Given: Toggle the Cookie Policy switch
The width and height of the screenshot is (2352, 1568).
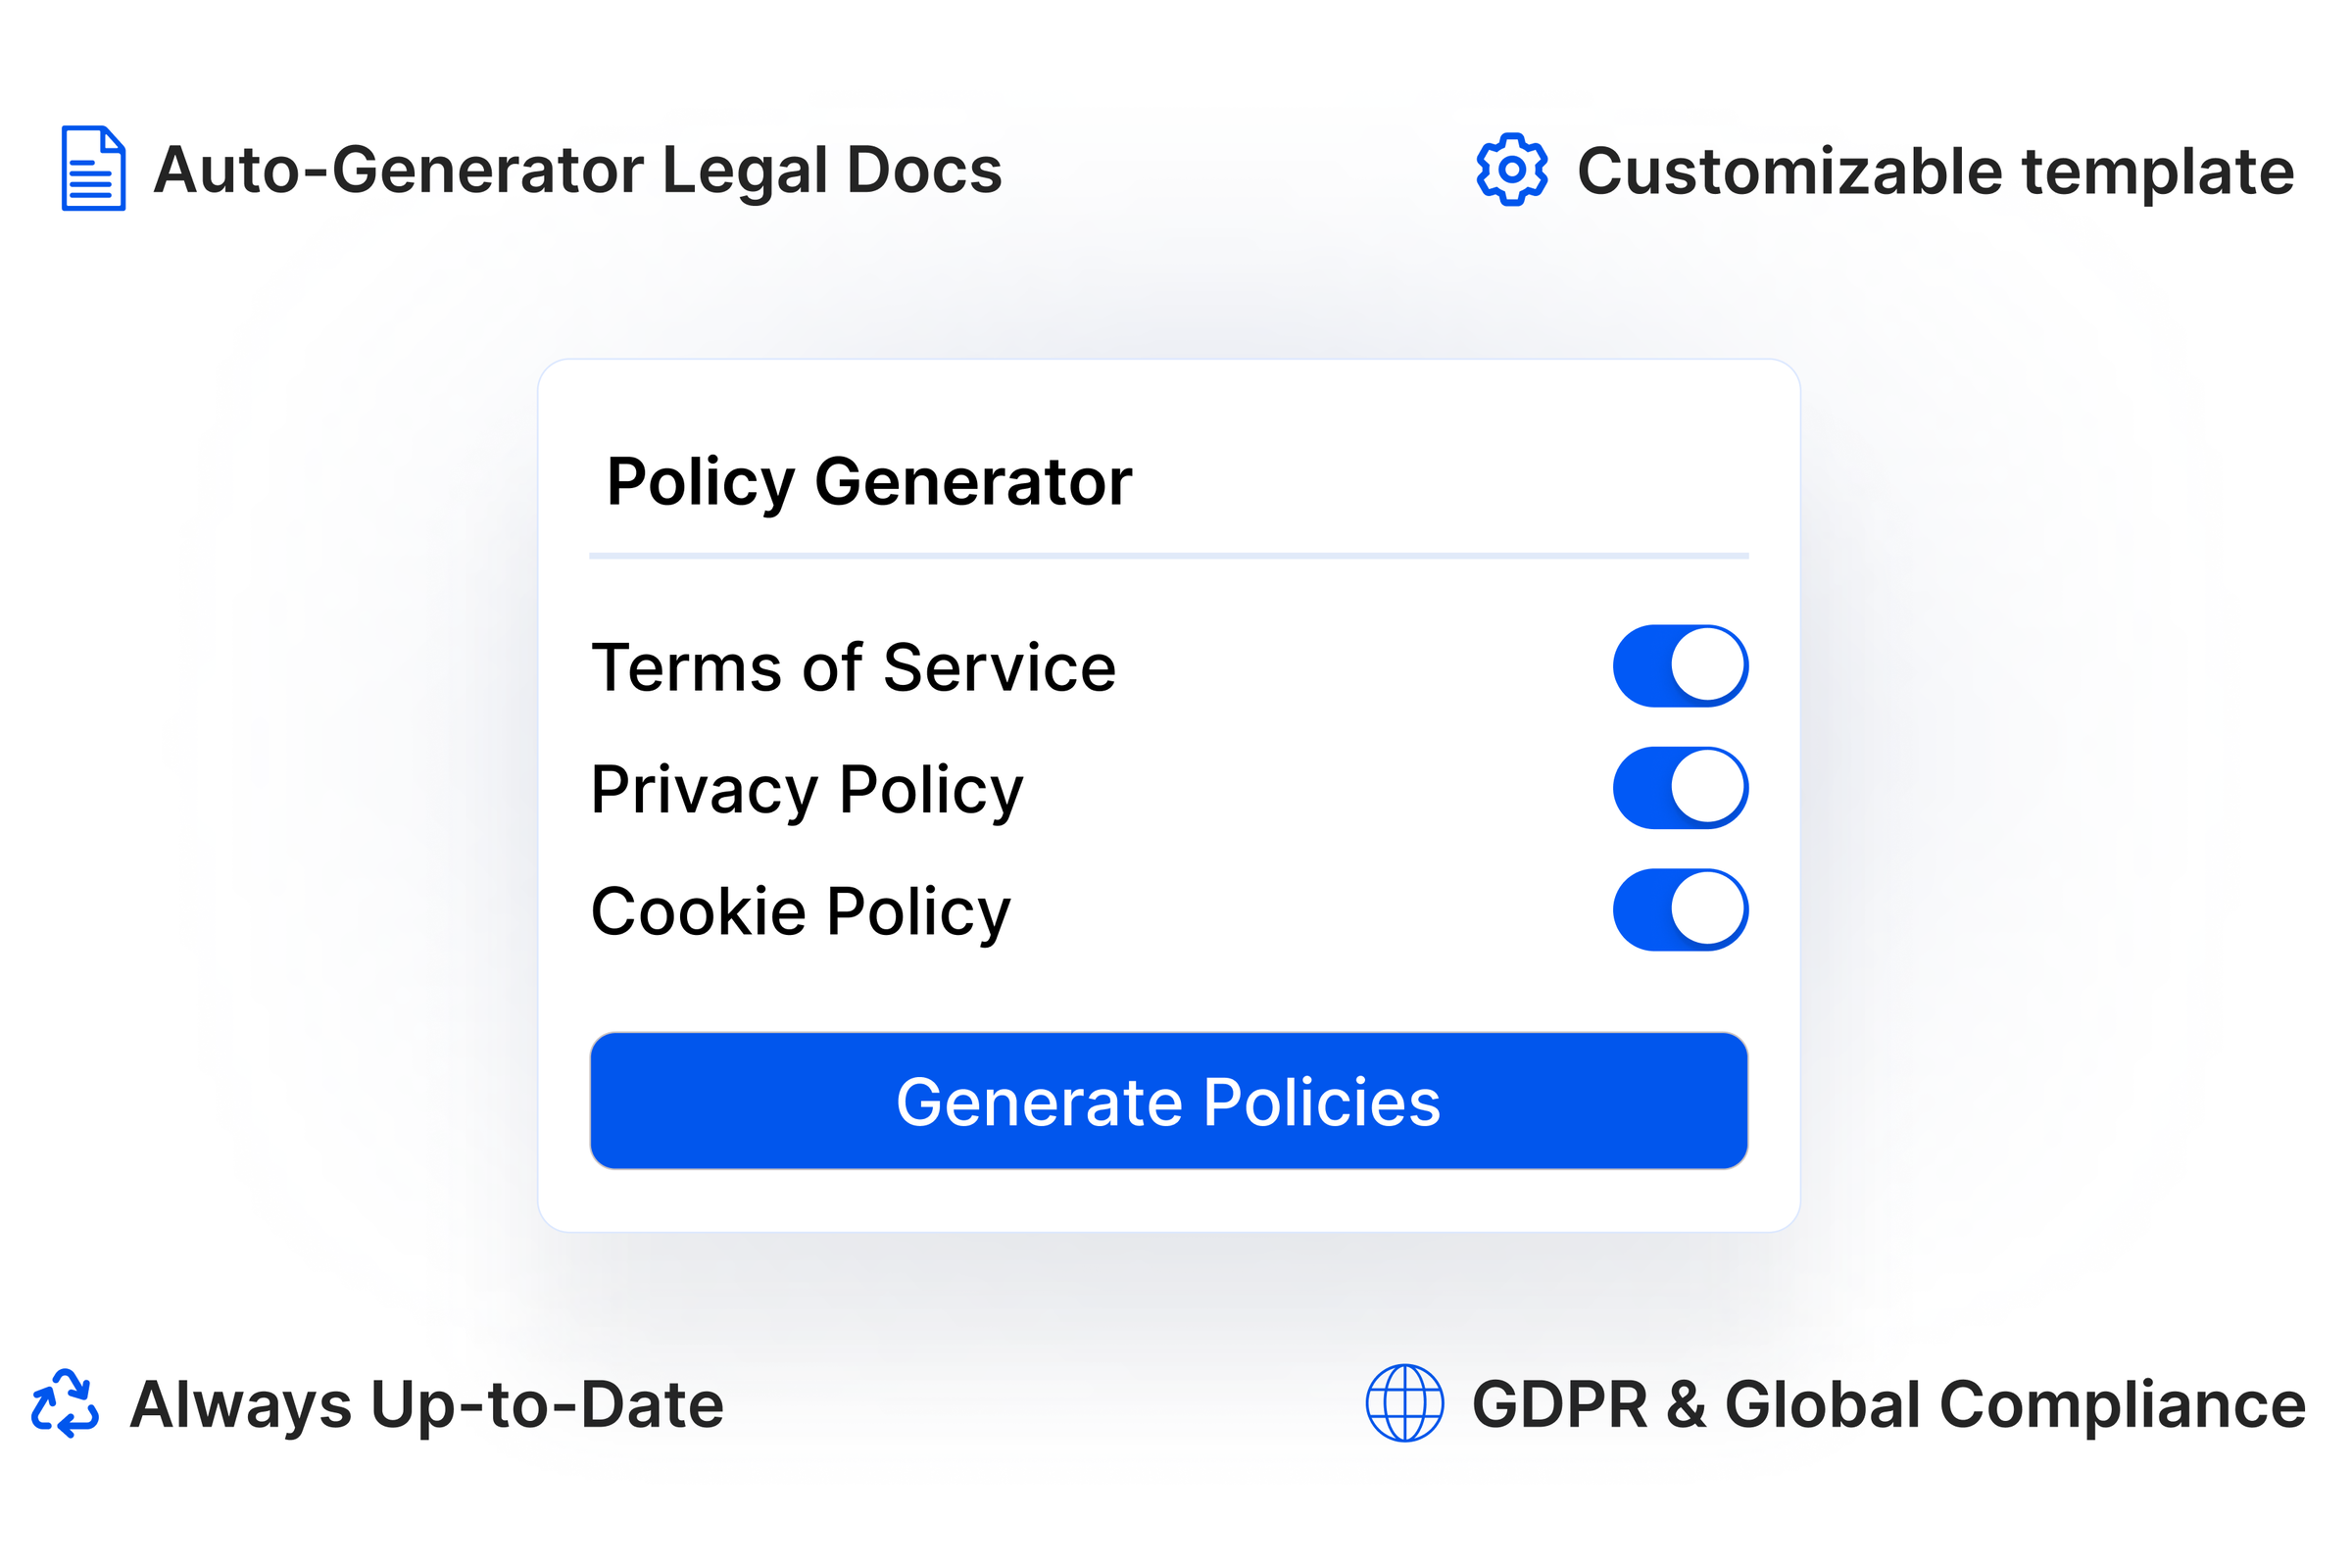Looking at the screenshot, I should (1680, 910).
